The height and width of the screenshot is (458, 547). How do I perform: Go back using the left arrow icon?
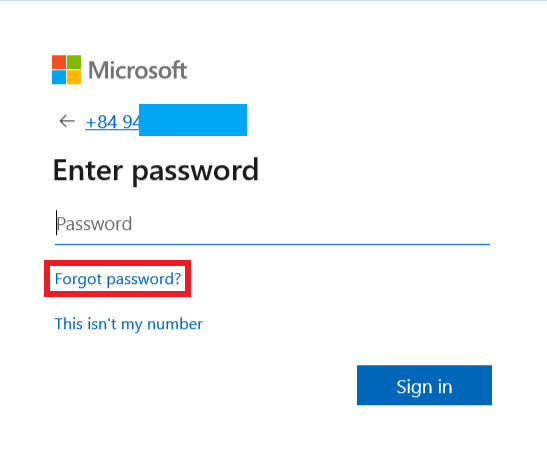coord(67,121)
